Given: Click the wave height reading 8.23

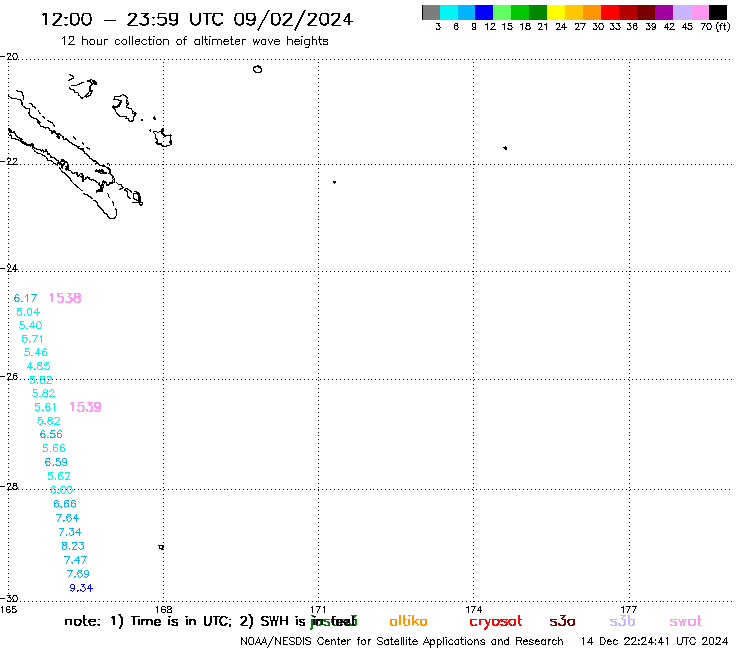Looking at the screenshot, I should click(x=73, y=546).
